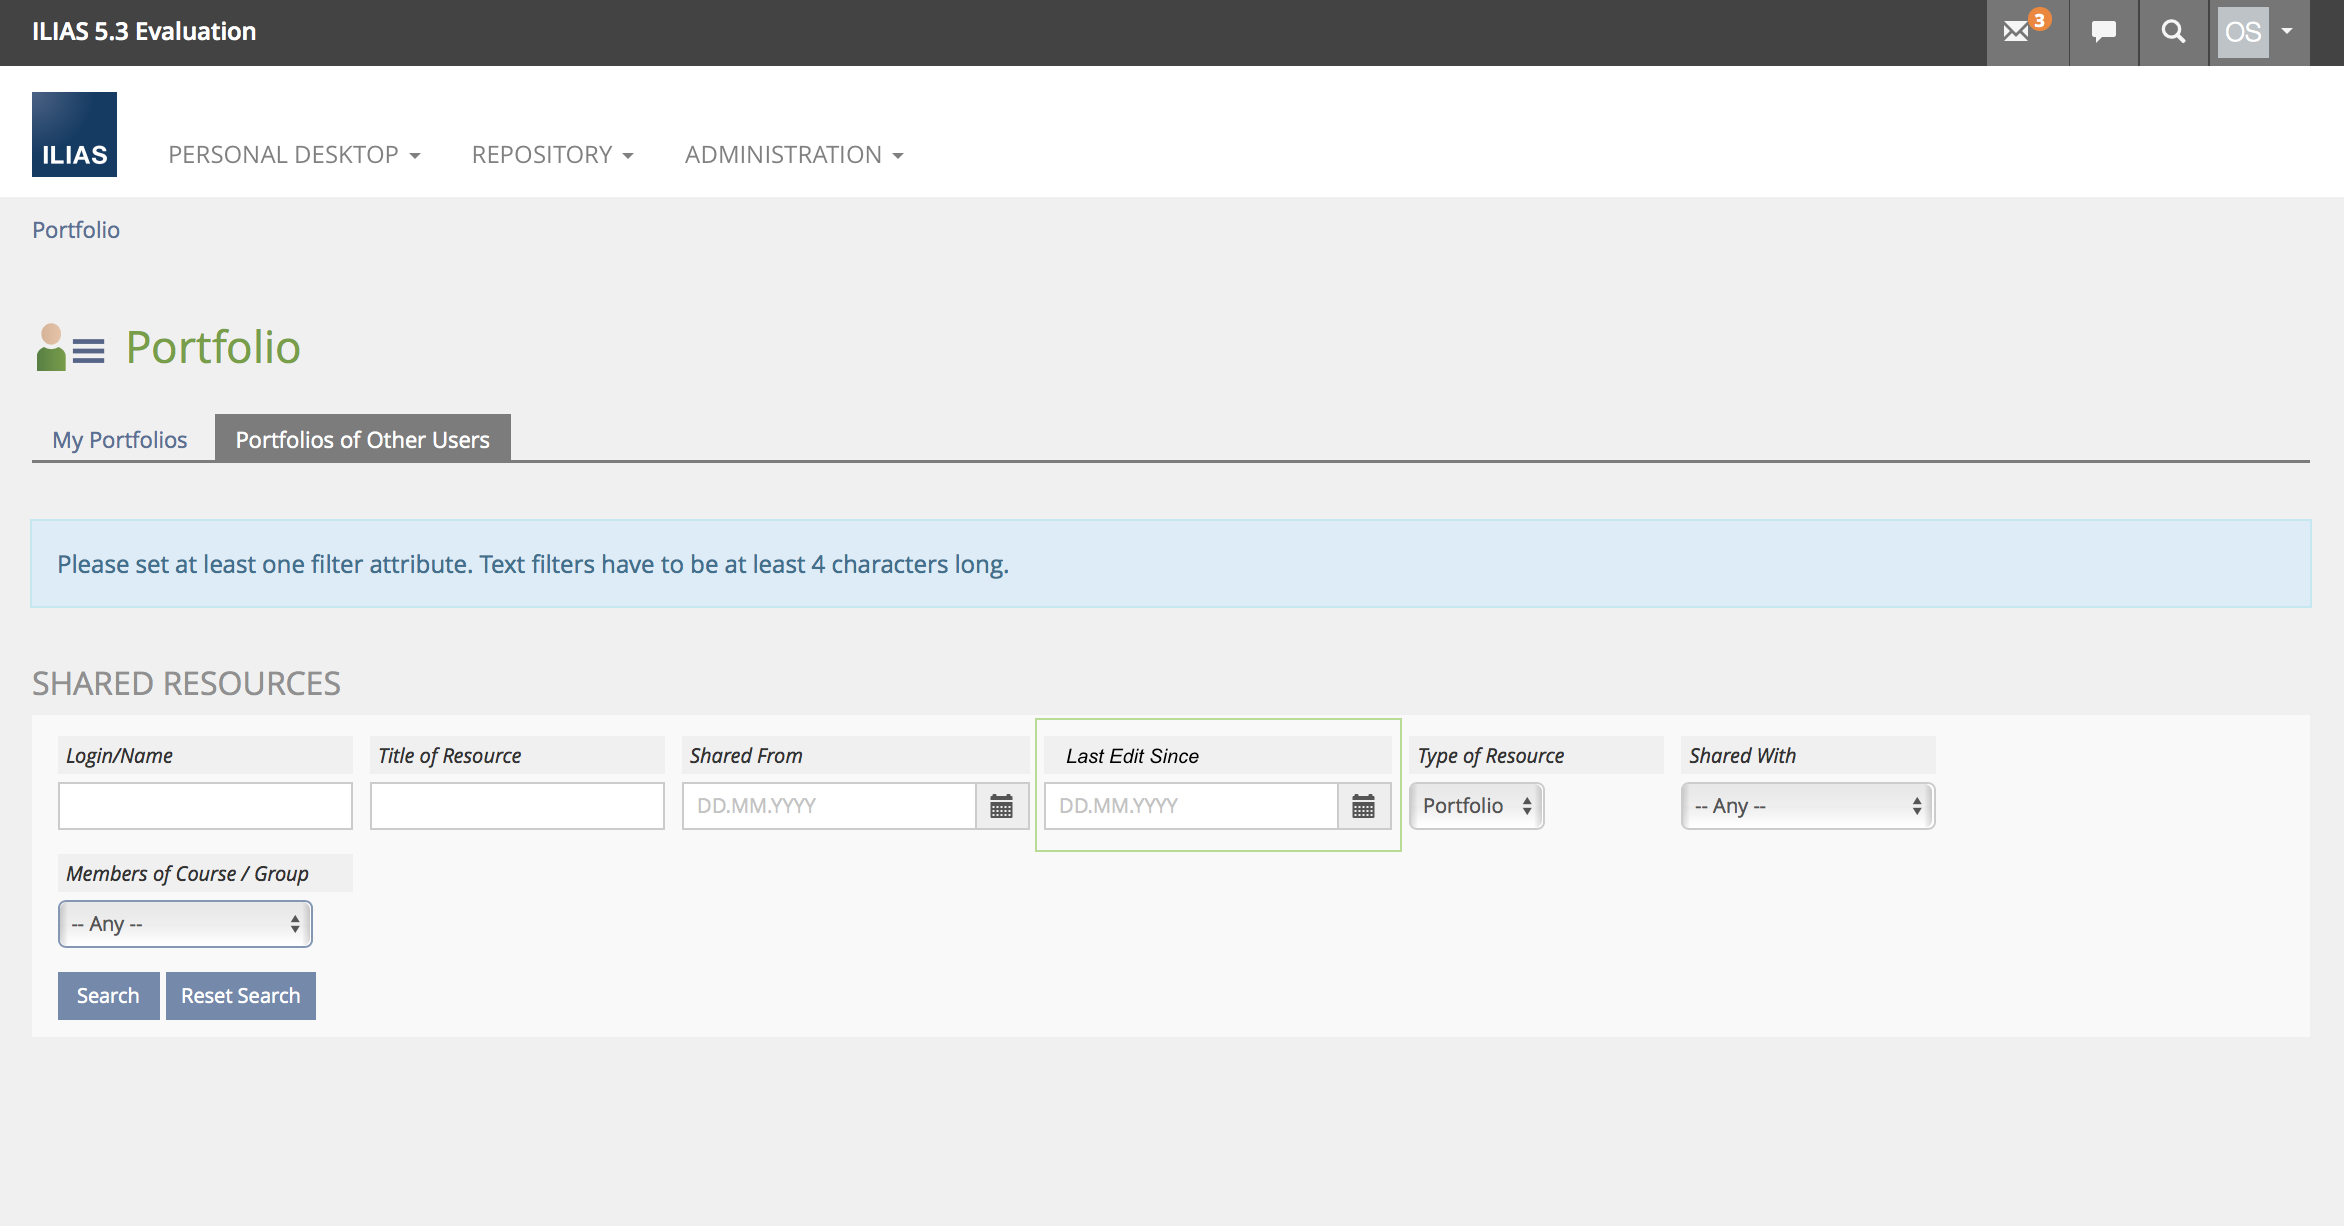Image resolution: width=2344 pixels, height=1226 pixels.
Task: Open the Shared With dropdown
Action: tap(1807, 806)
